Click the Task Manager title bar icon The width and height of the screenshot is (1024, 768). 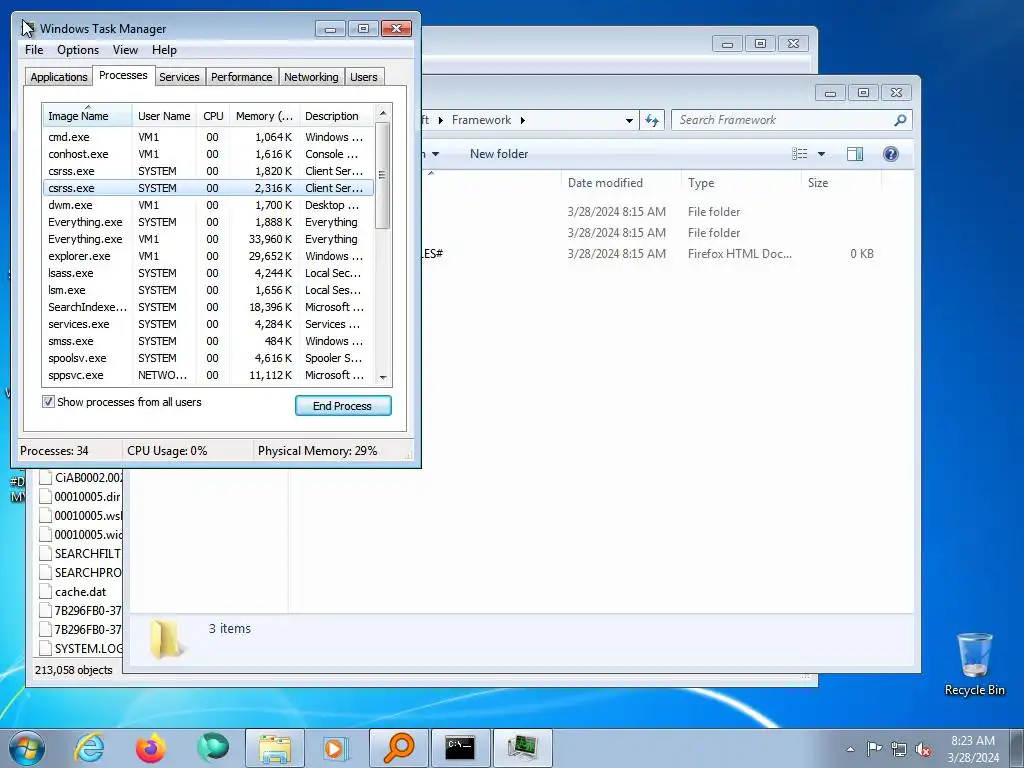[x=27, y=29]
